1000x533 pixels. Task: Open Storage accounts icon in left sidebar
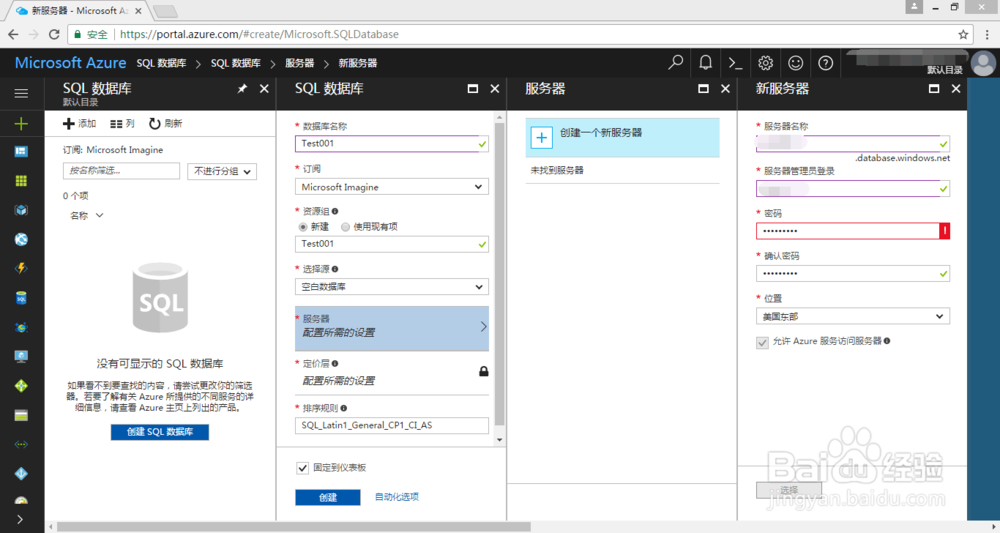click(x=21, y=416)
